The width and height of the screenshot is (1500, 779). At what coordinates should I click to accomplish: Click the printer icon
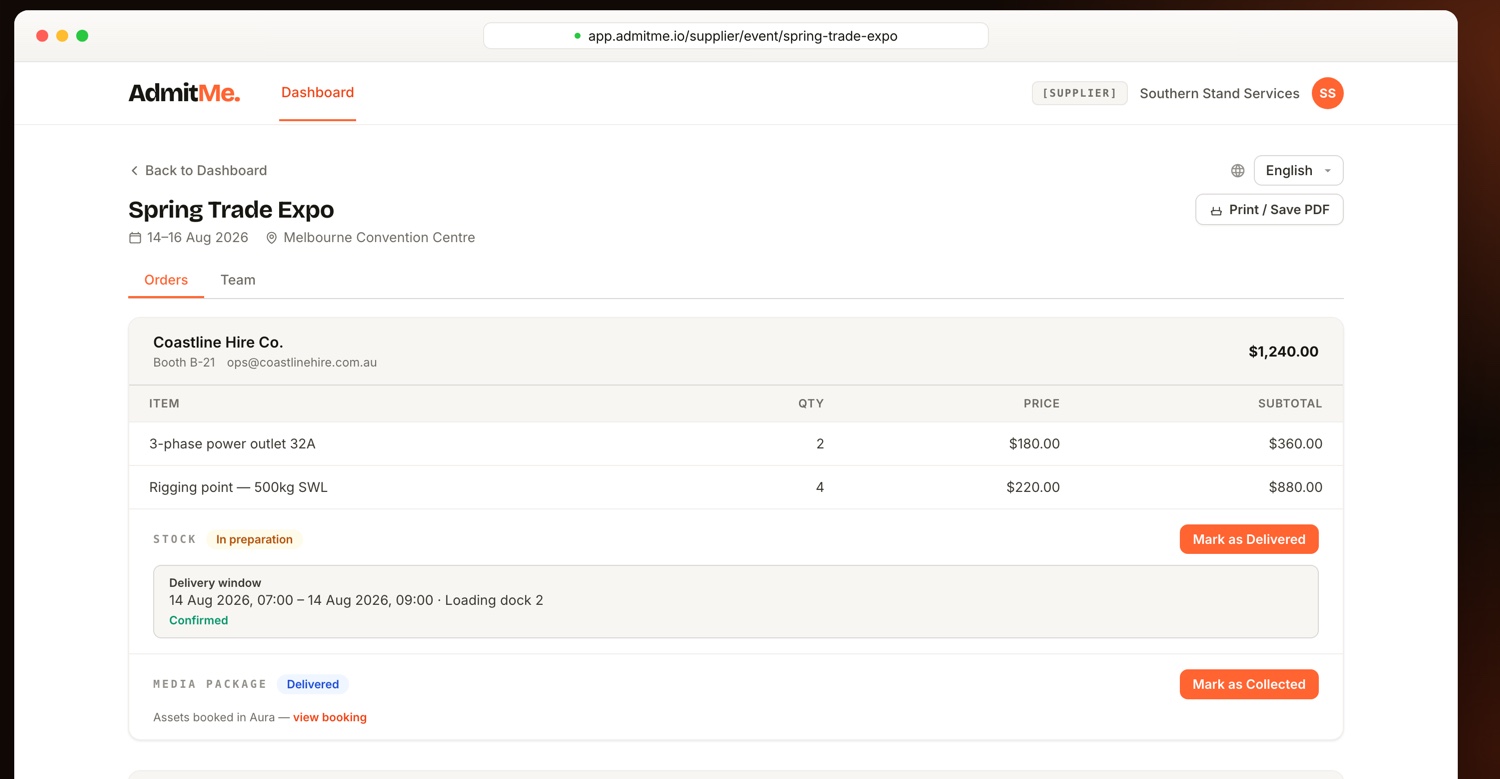1216,210
